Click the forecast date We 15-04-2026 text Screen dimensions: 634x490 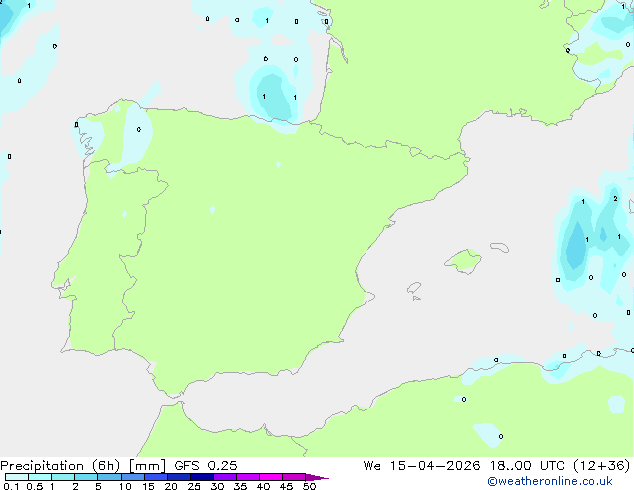(422, 466)
